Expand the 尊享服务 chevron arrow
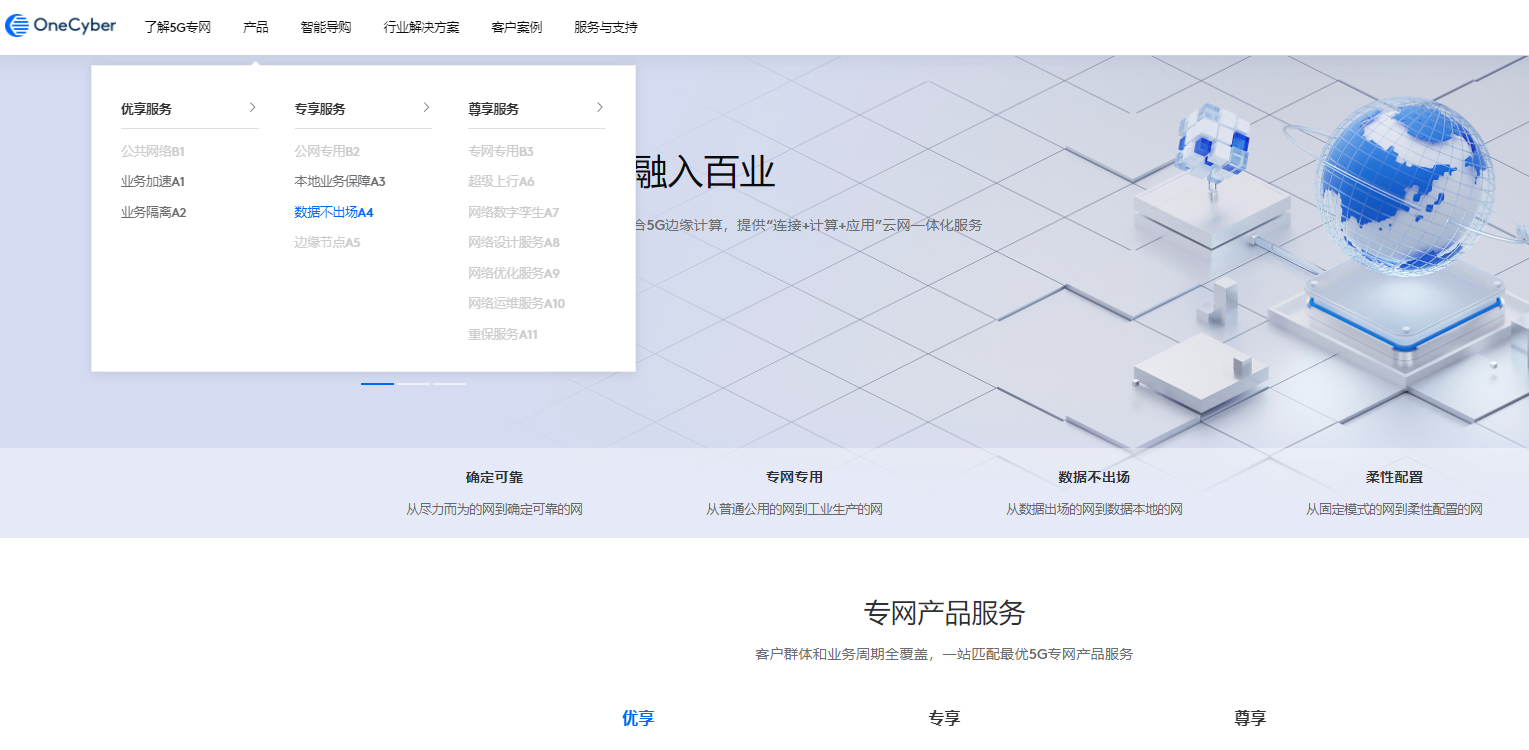The image size is (1529, 750). click(x=600, y=107)
